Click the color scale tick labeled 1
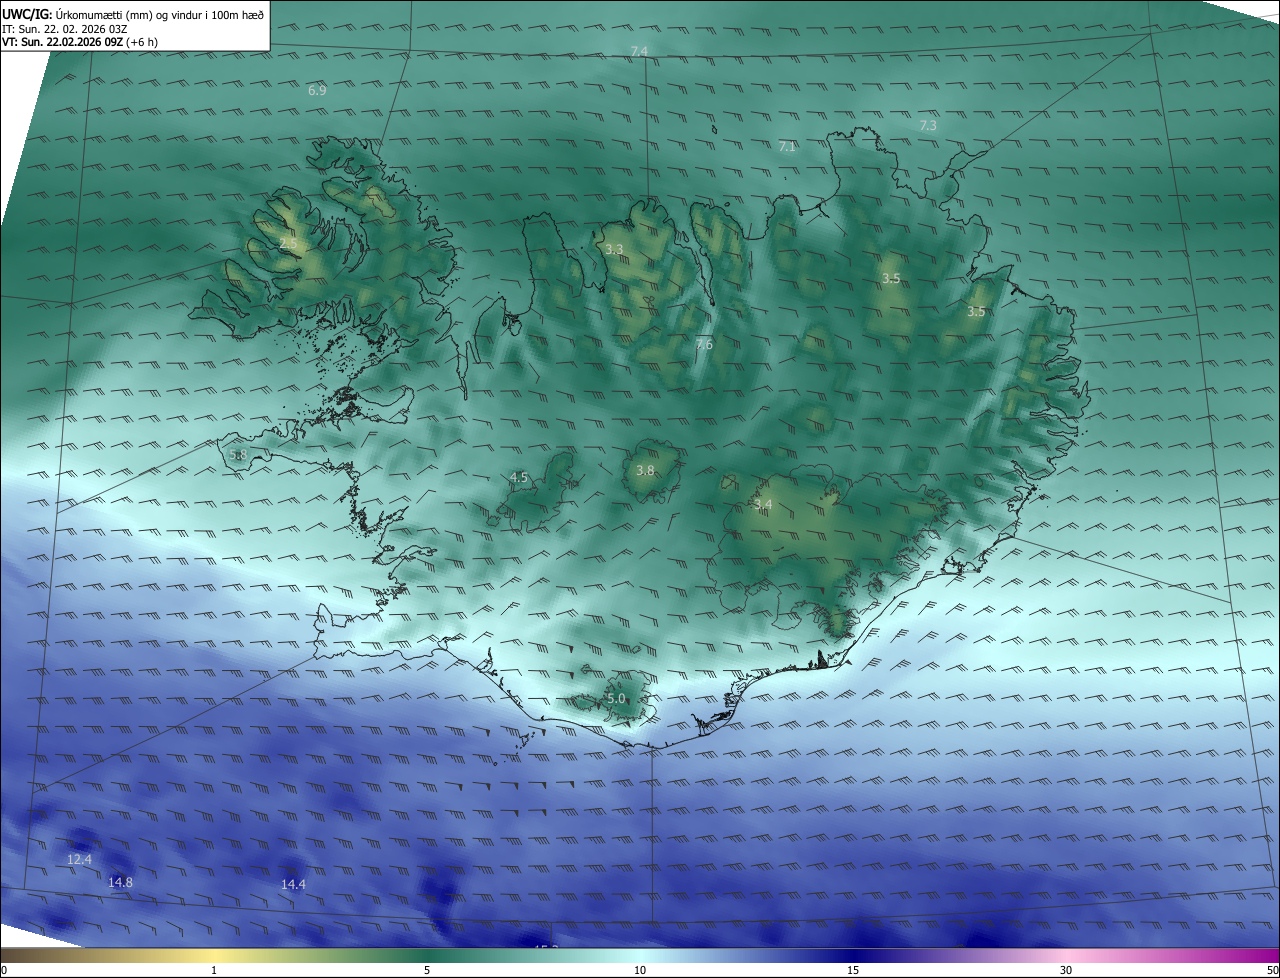The width and height of the screenshot is (1280, 978). coord(214,970)
